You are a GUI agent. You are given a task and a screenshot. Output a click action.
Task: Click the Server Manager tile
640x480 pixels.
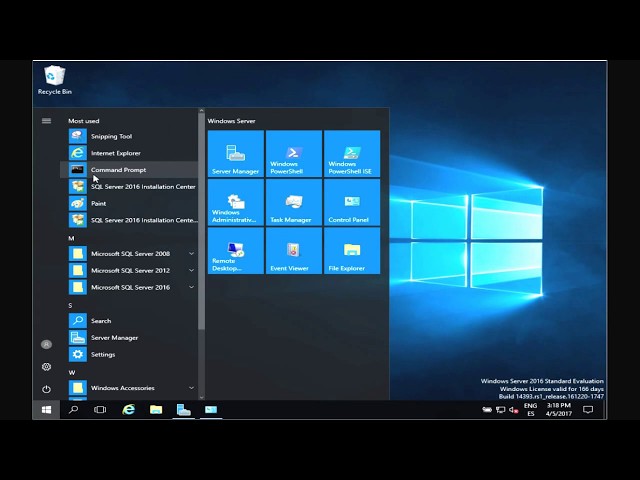point(236,153)
